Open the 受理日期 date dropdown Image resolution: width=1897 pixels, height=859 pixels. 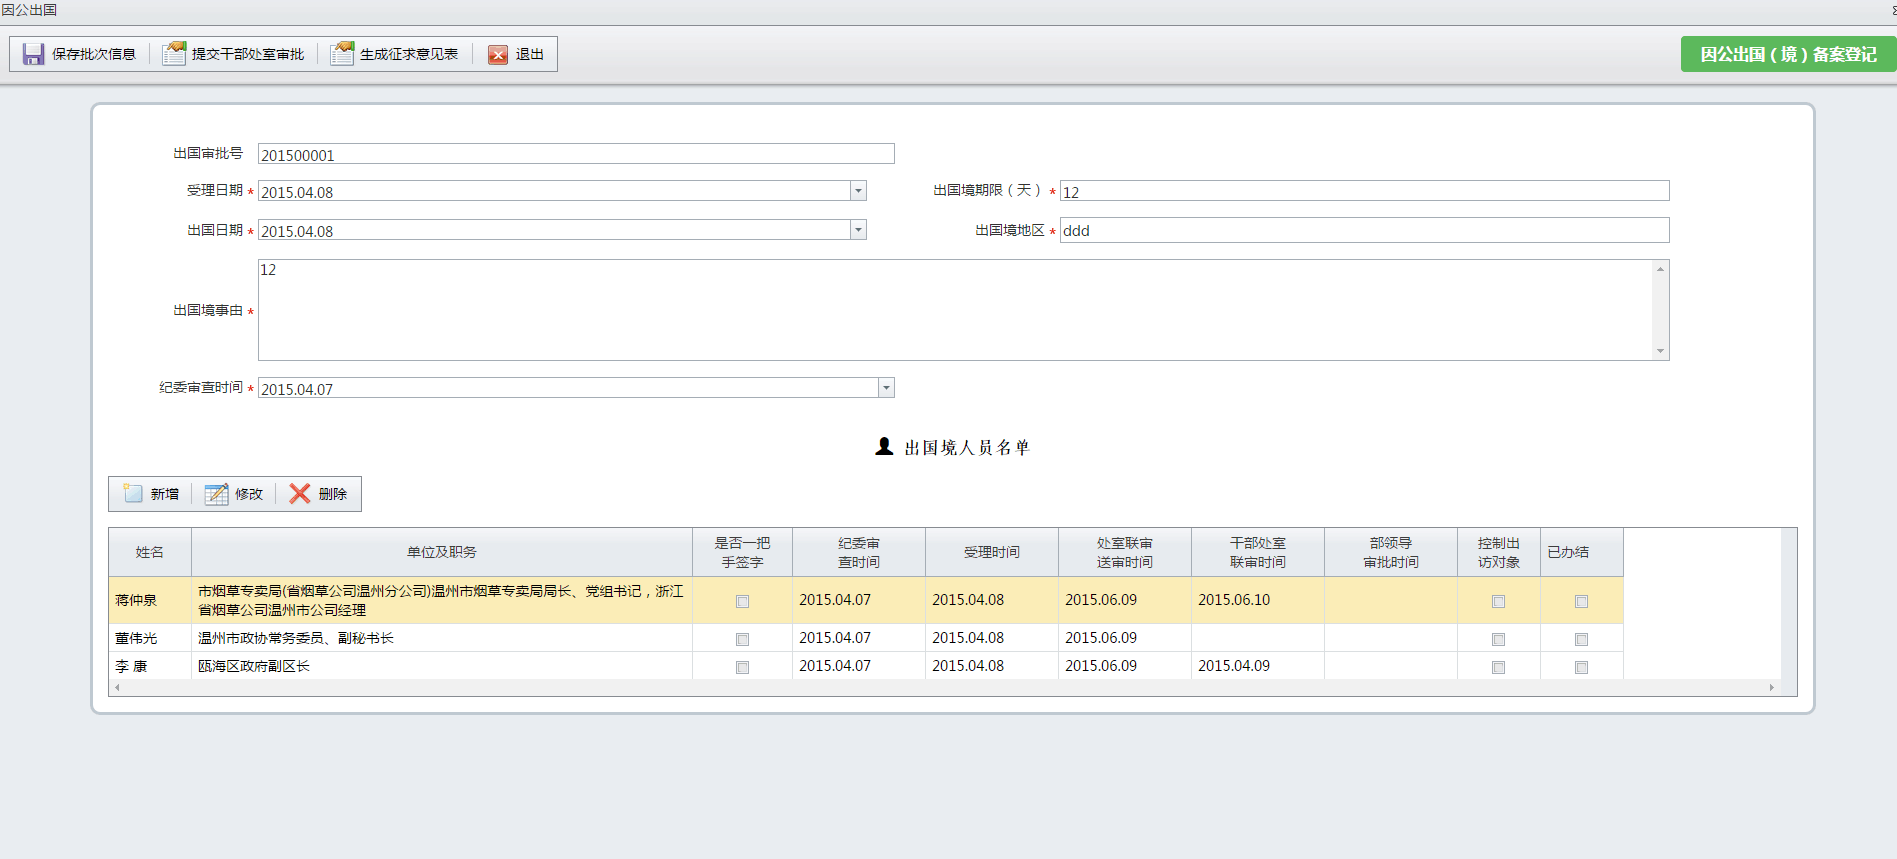pos(858,191)
